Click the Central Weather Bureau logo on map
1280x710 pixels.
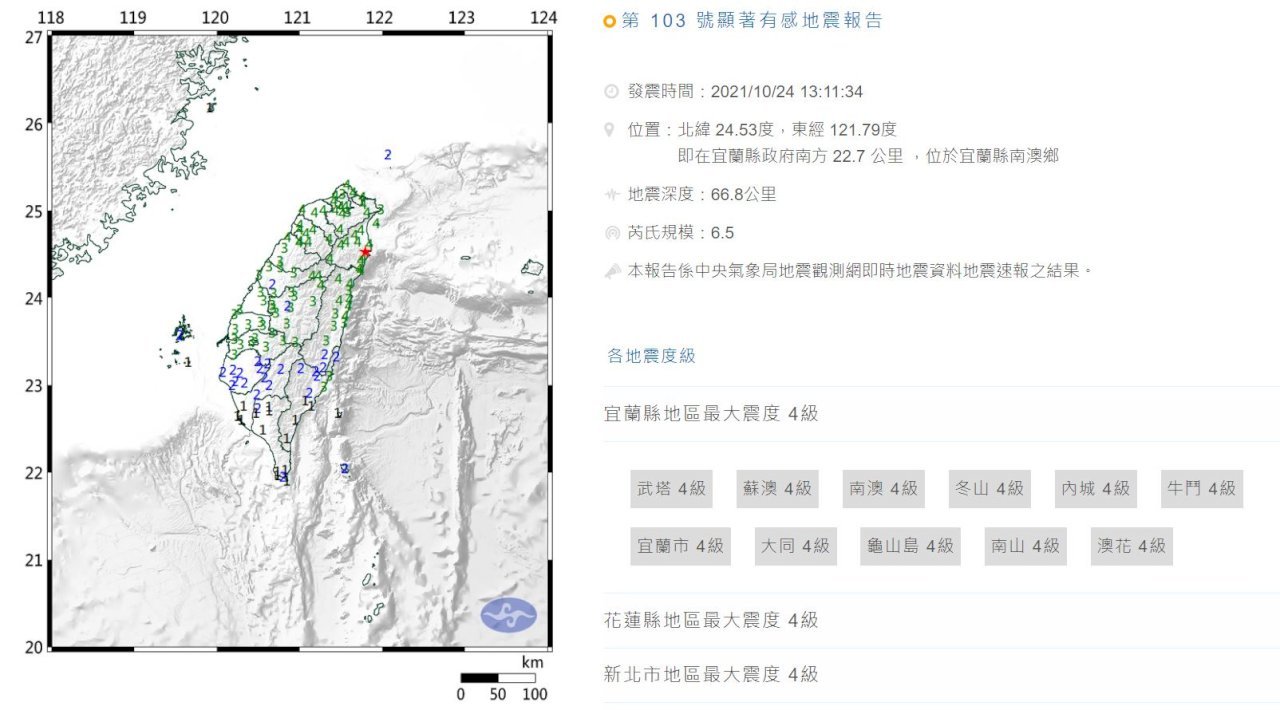click(508, 613)
